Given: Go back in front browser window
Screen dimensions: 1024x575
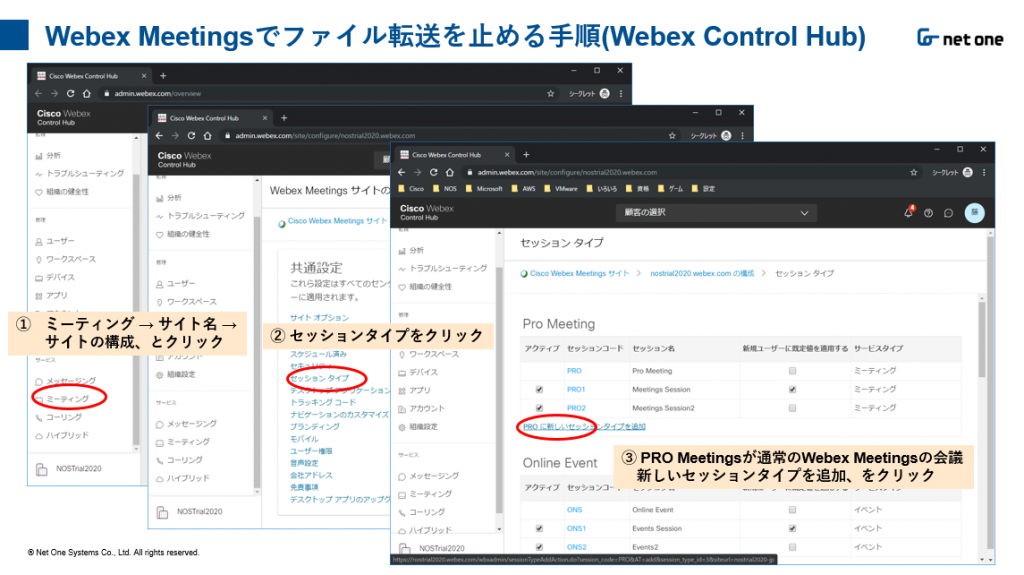Looking at the screenshot, I should tap(402, 172).
